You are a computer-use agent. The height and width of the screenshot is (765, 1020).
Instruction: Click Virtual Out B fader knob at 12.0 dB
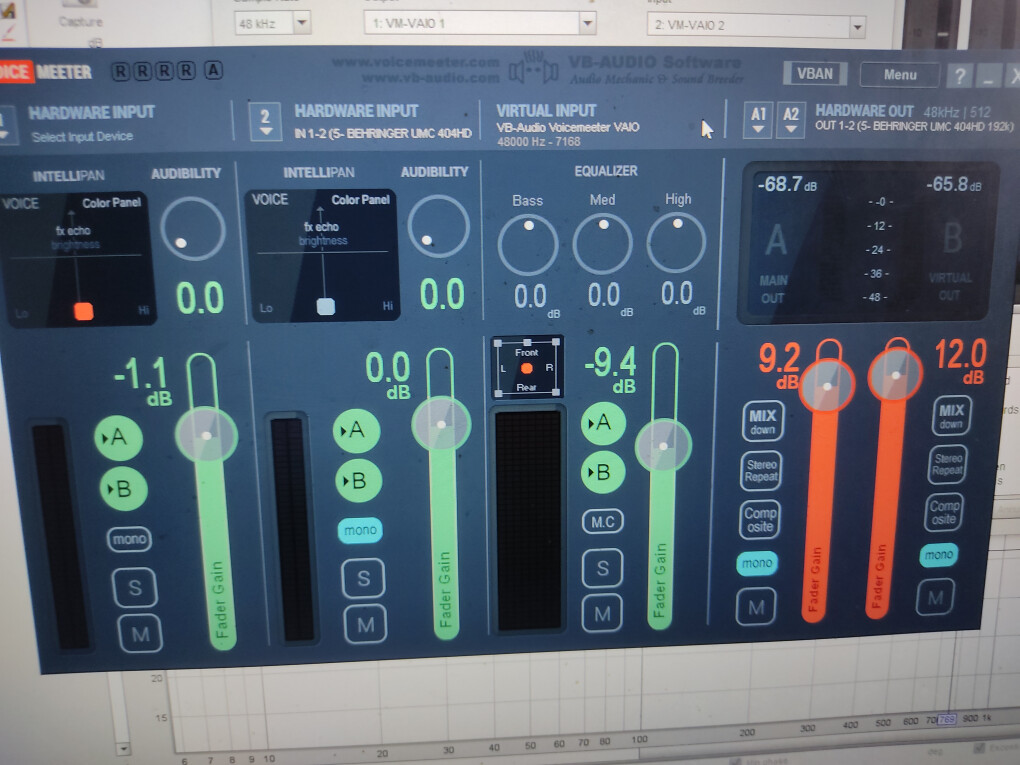(896, 375)
